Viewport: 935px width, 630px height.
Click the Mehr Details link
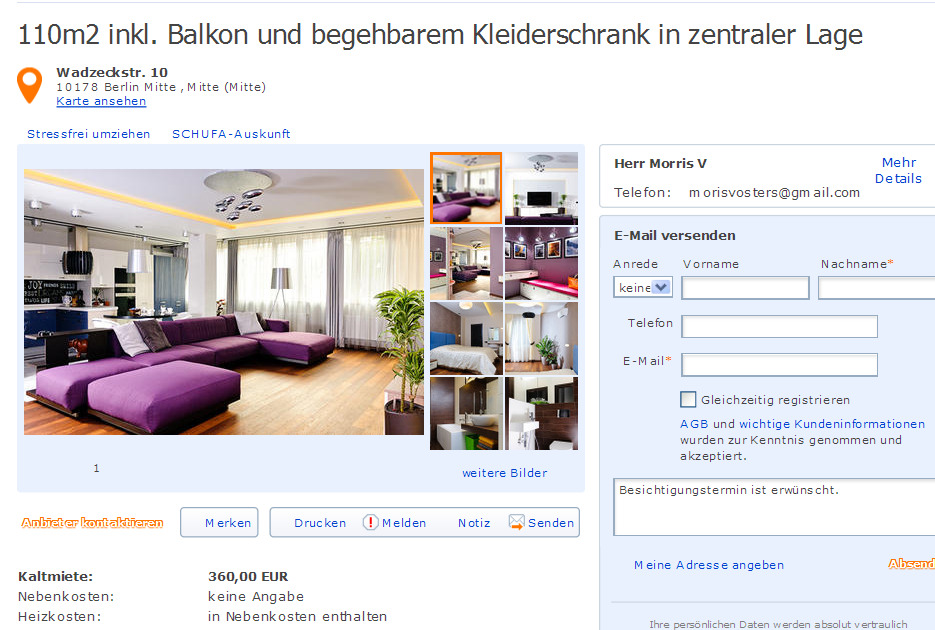(898, 170)
